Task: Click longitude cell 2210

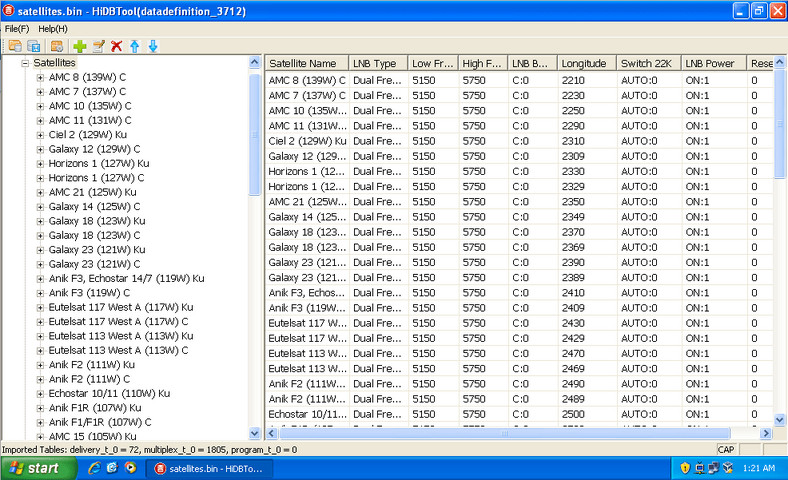Action: [x=573, y=80]
